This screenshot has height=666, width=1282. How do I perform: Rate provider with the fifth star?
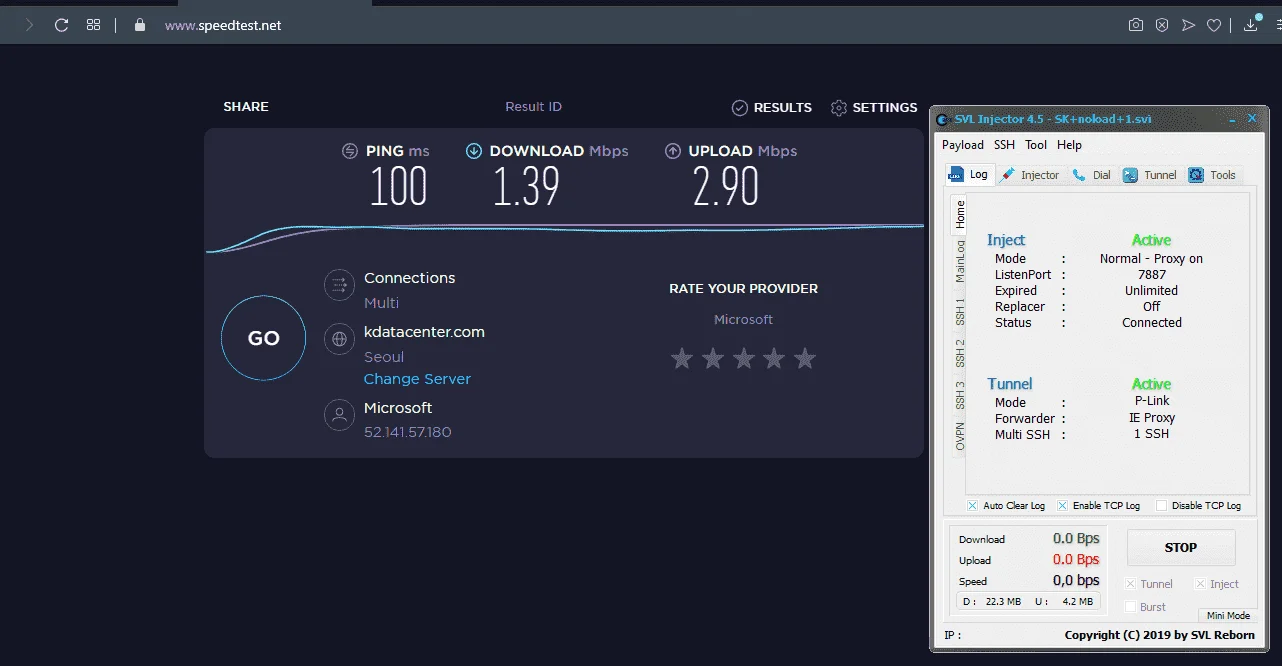805,358
